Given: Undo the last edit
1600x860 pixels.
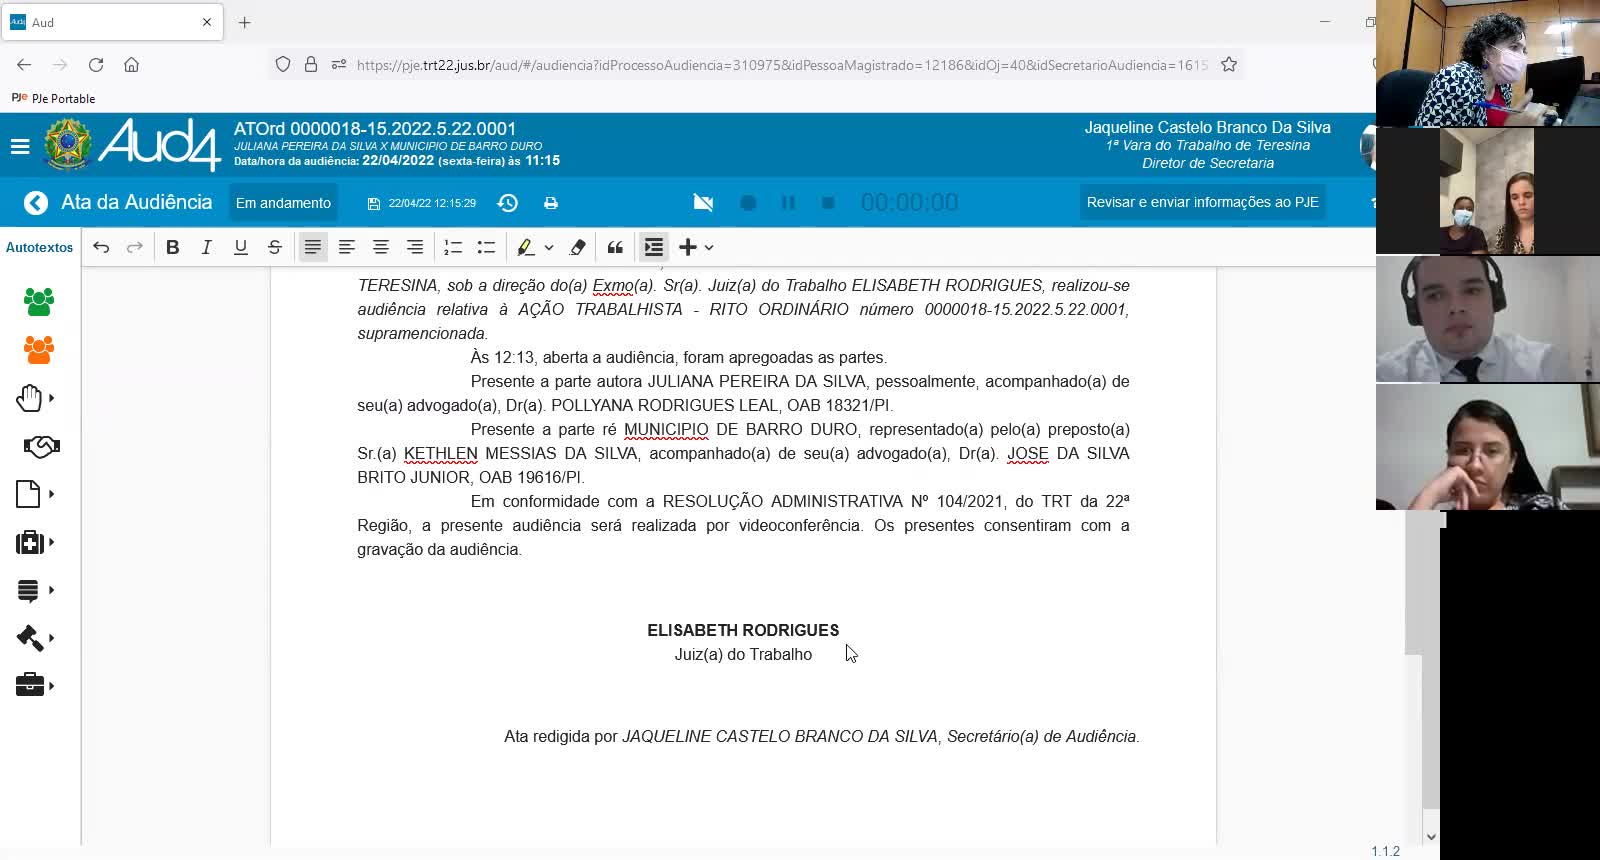Looking at the screenshot, I should 101,247.
